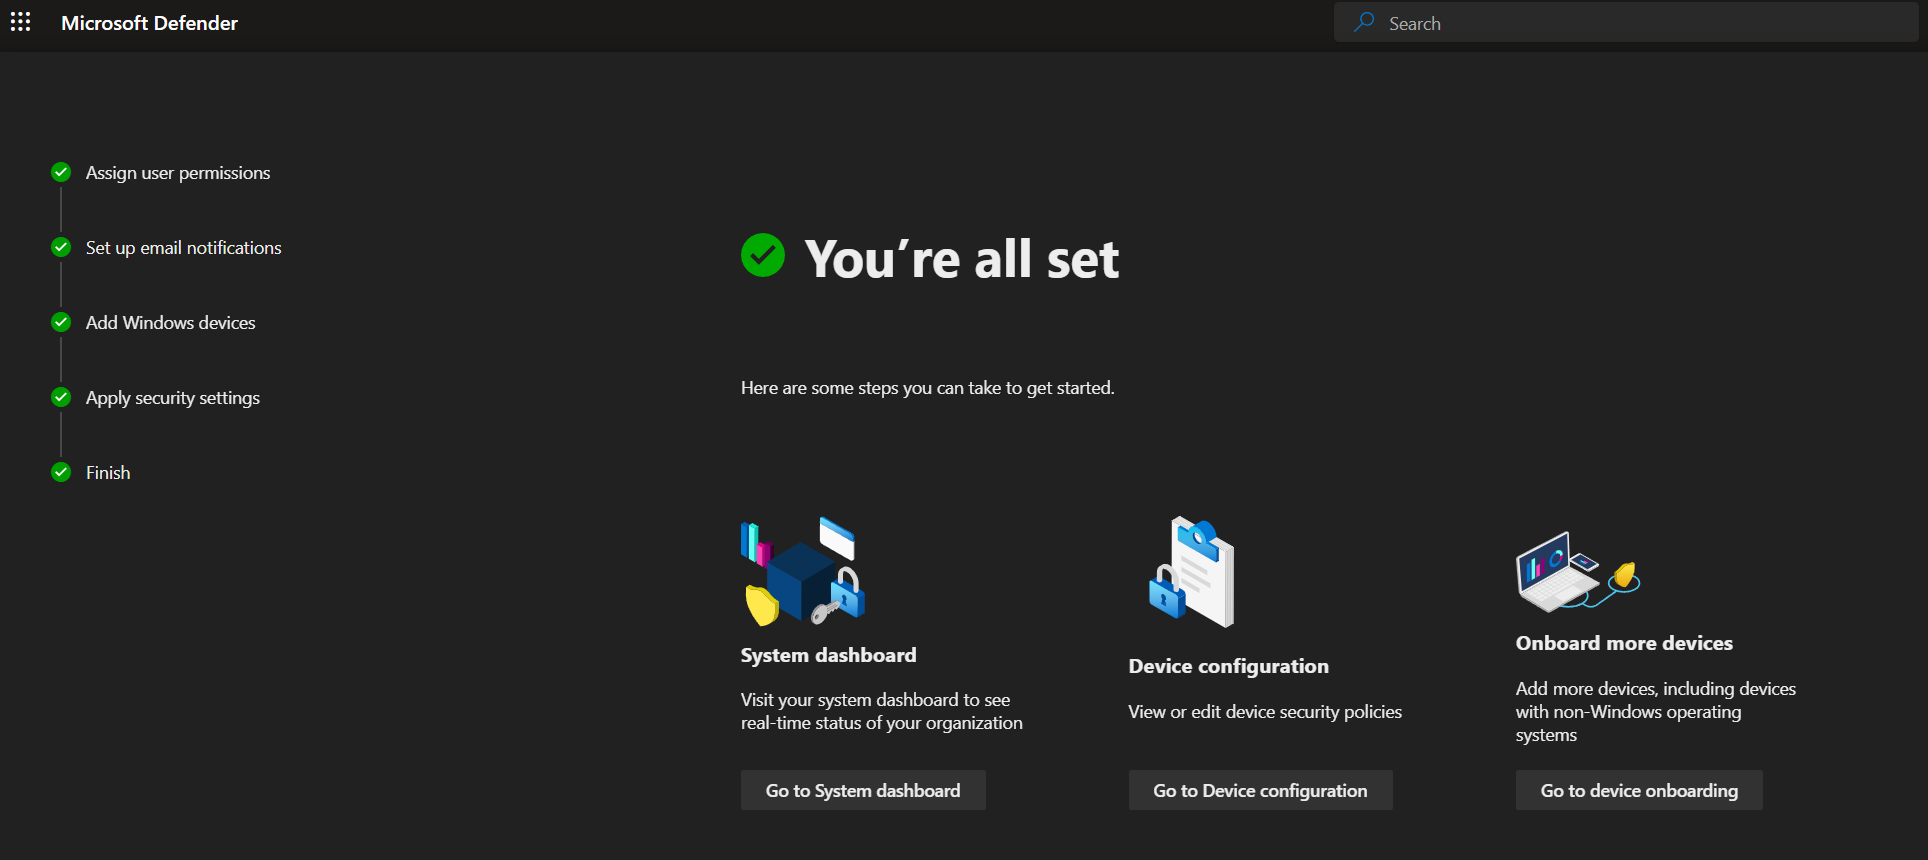Screen dimensions: 1928x860
Task: Select the Add Windows devices step
Action: pos(171,323)
